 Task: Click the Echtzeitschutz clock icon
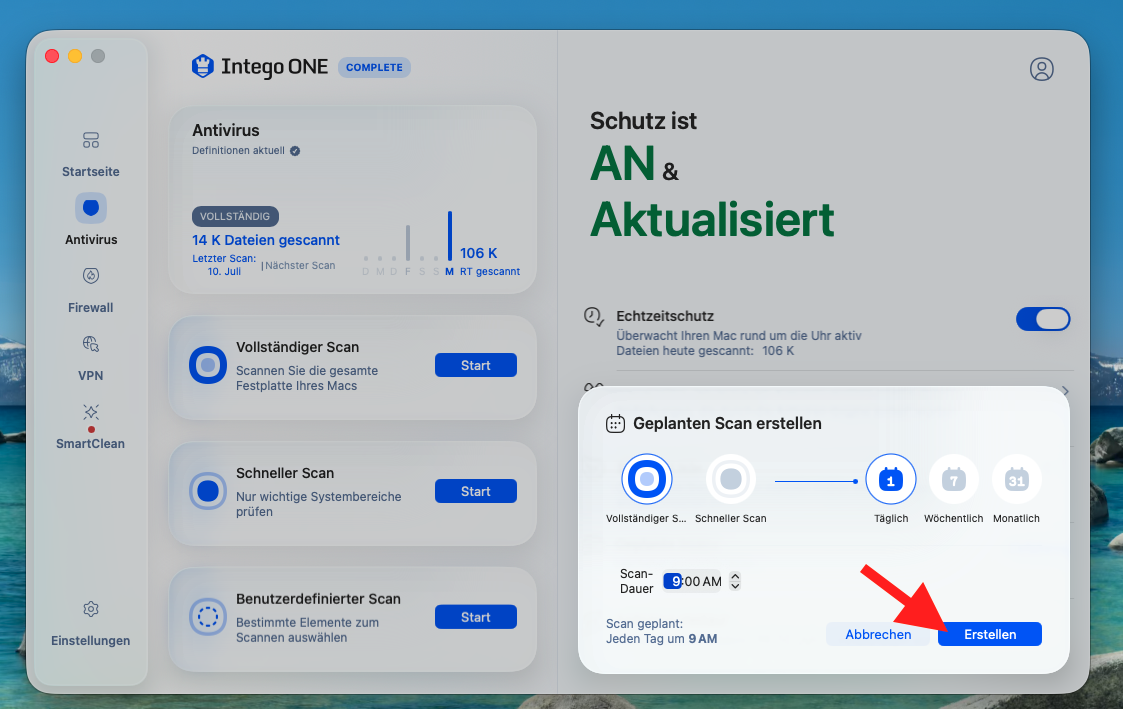[x=594, y=316]
